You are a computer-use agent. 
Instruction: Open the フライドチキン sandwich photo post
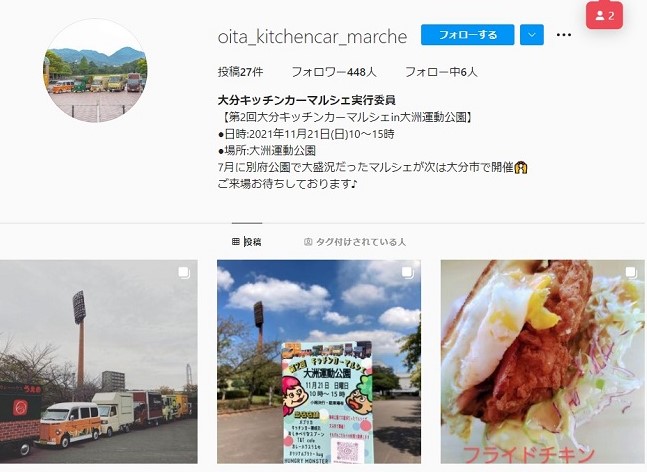pos(542,361)
